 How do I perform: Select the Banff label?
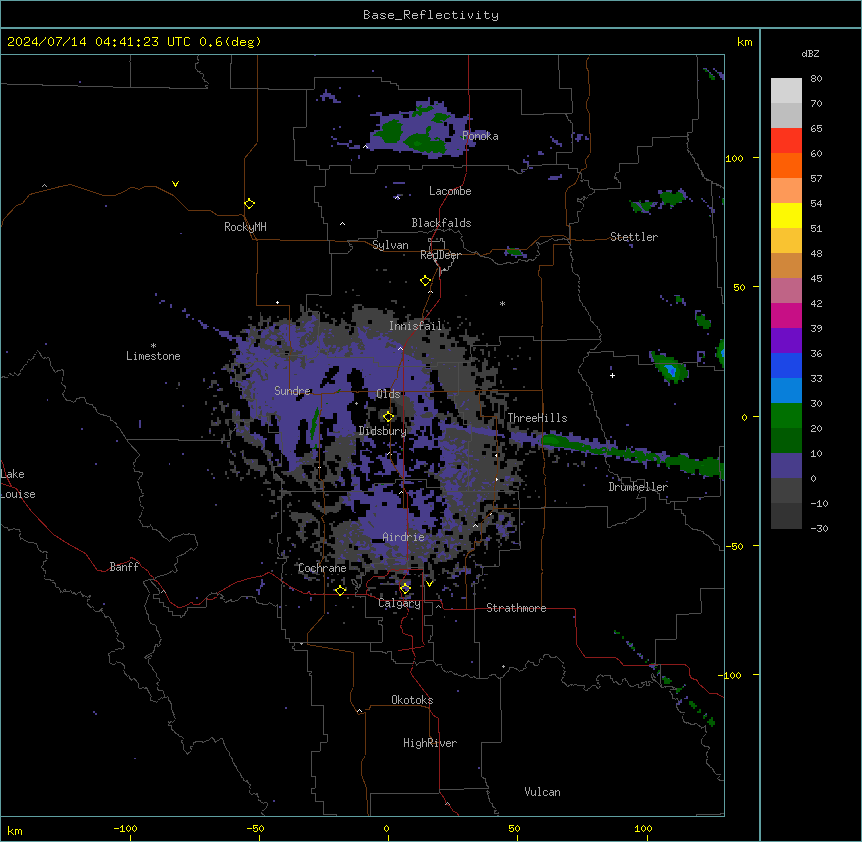[x=124, y=567]
